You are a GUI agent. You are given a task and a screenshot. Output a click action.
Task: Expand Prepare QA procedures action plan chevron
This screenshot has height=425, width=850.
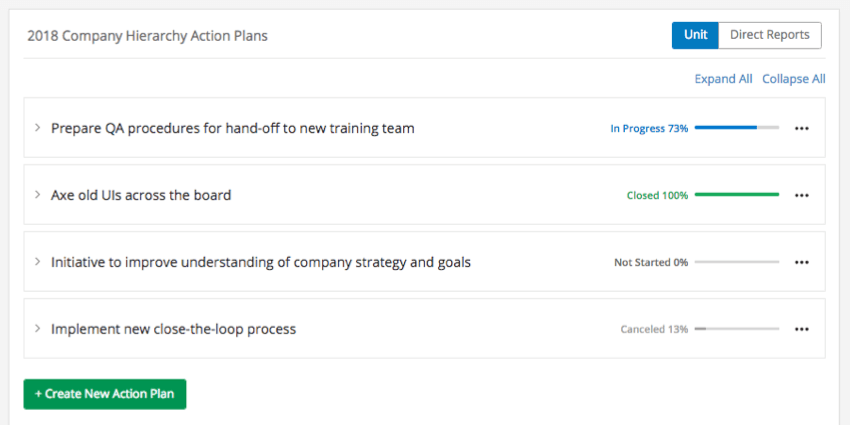37,128
